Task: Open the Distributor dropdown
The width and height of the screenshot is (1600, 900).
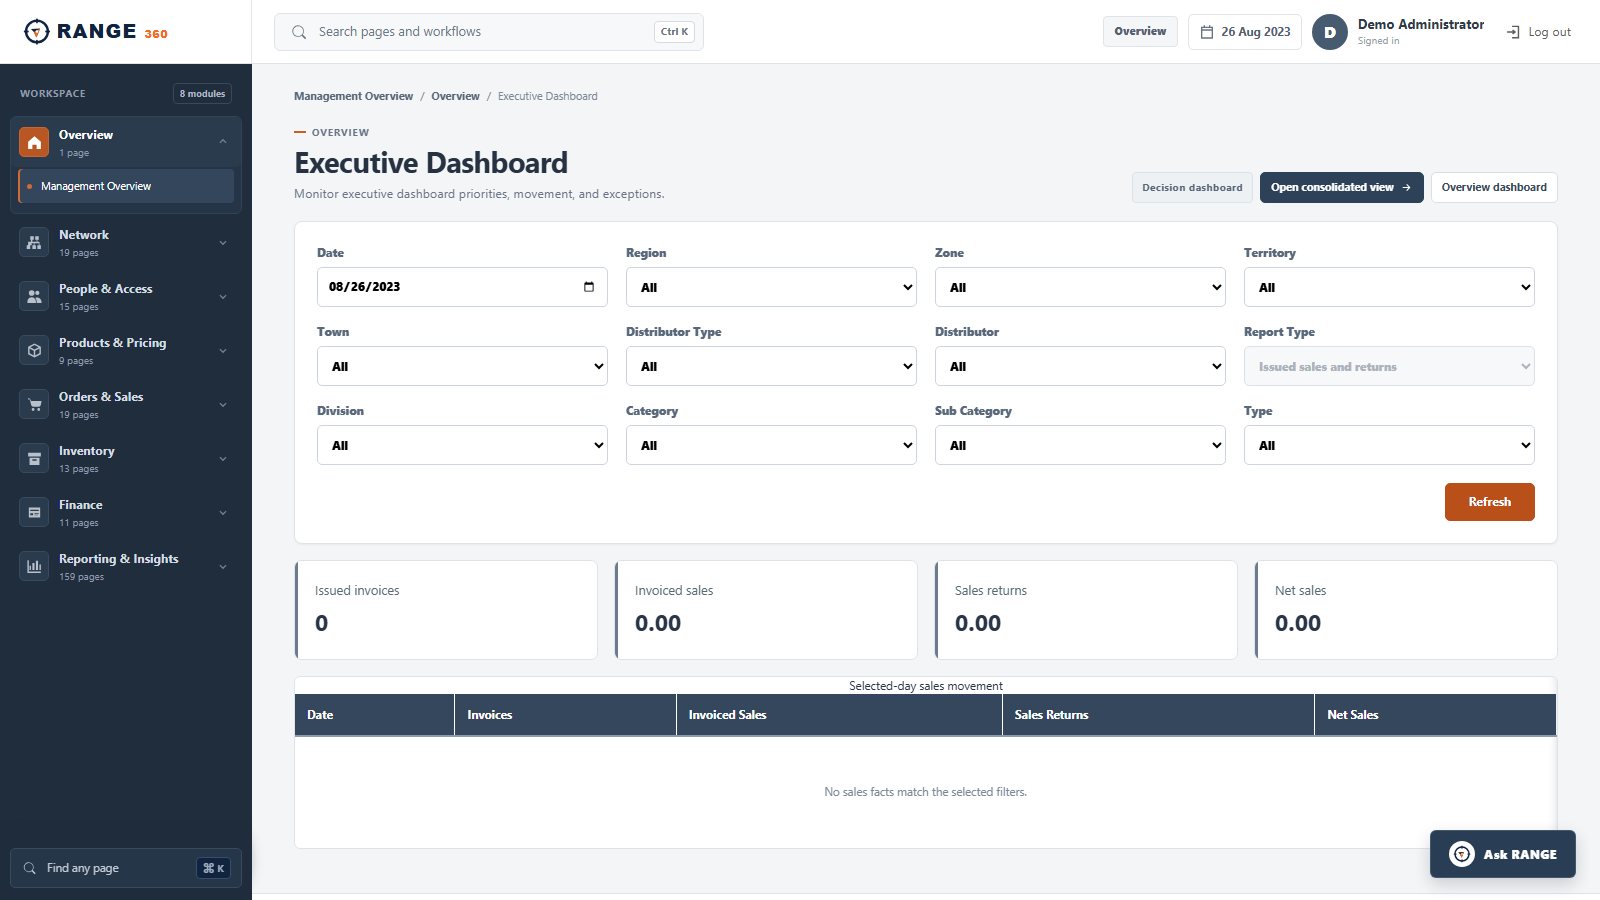Action: [1080, 366]
